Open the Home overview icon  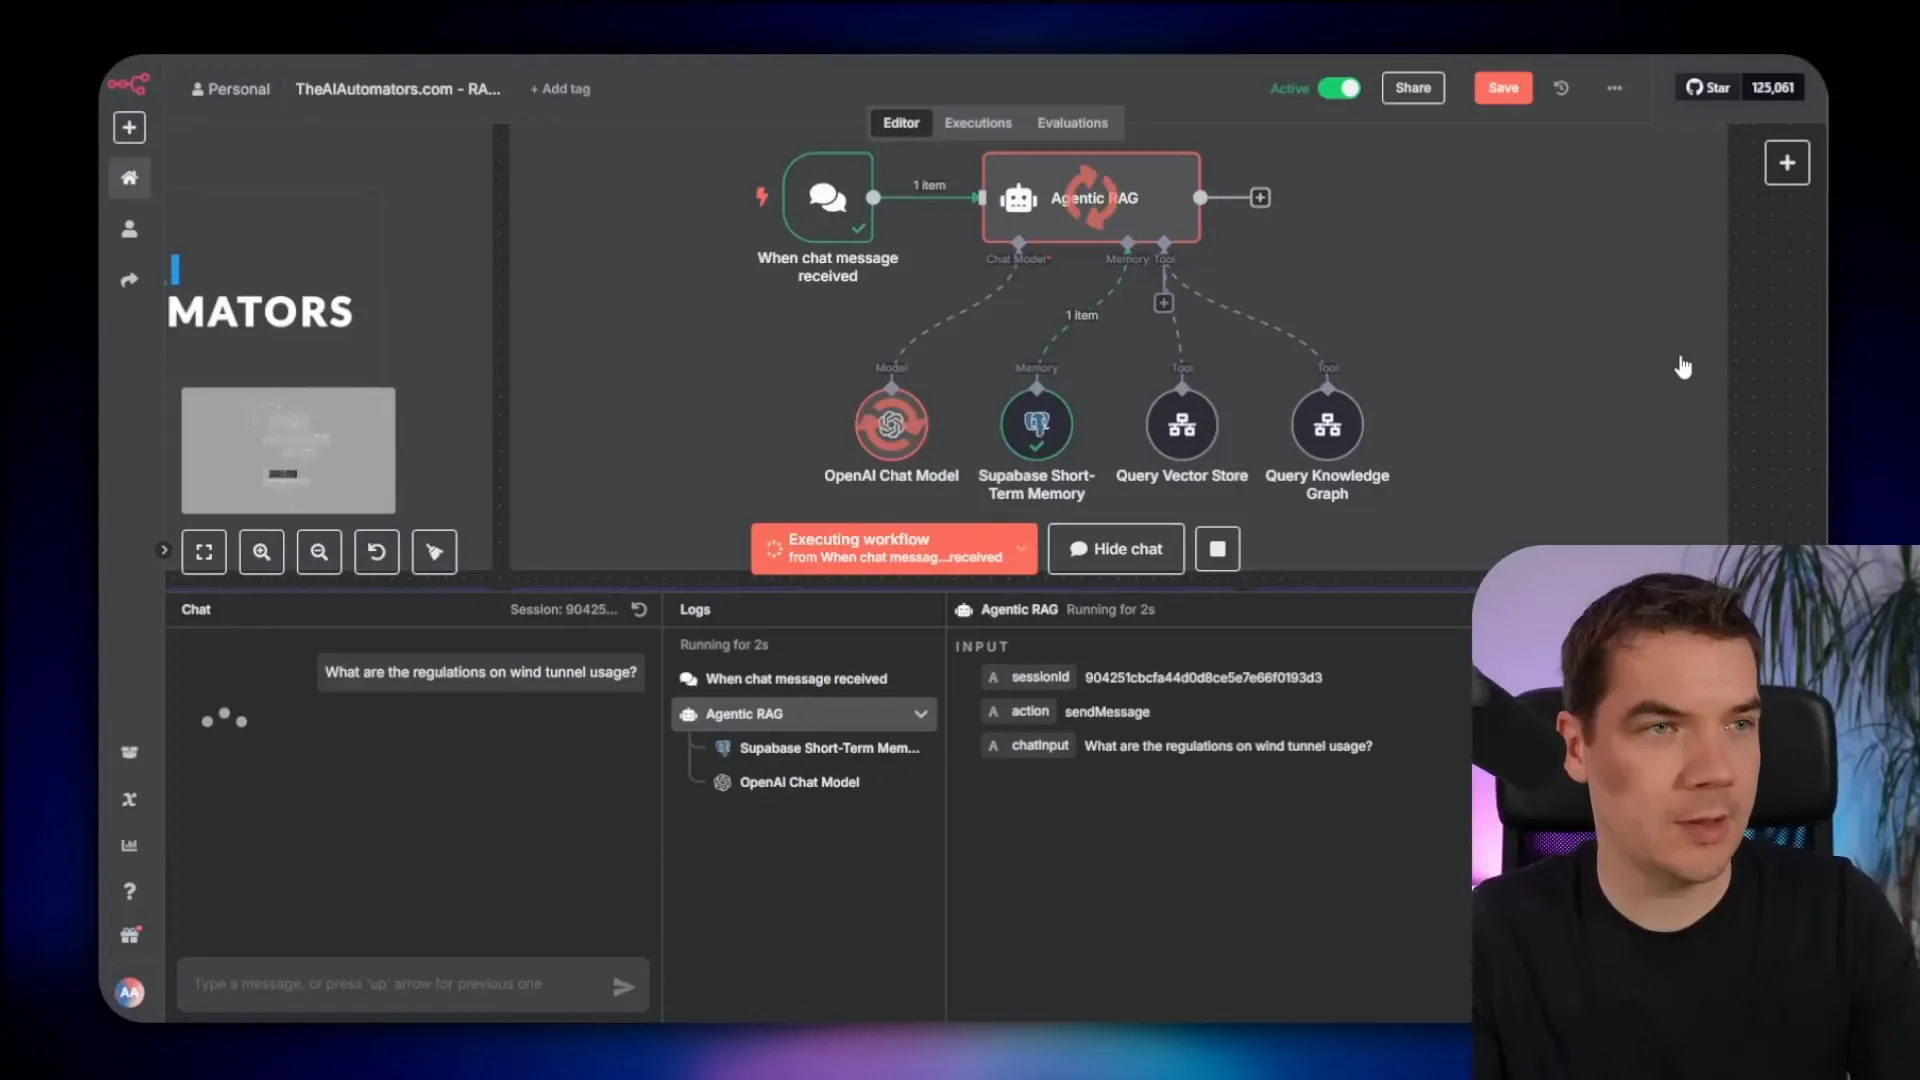pos(129,178)
